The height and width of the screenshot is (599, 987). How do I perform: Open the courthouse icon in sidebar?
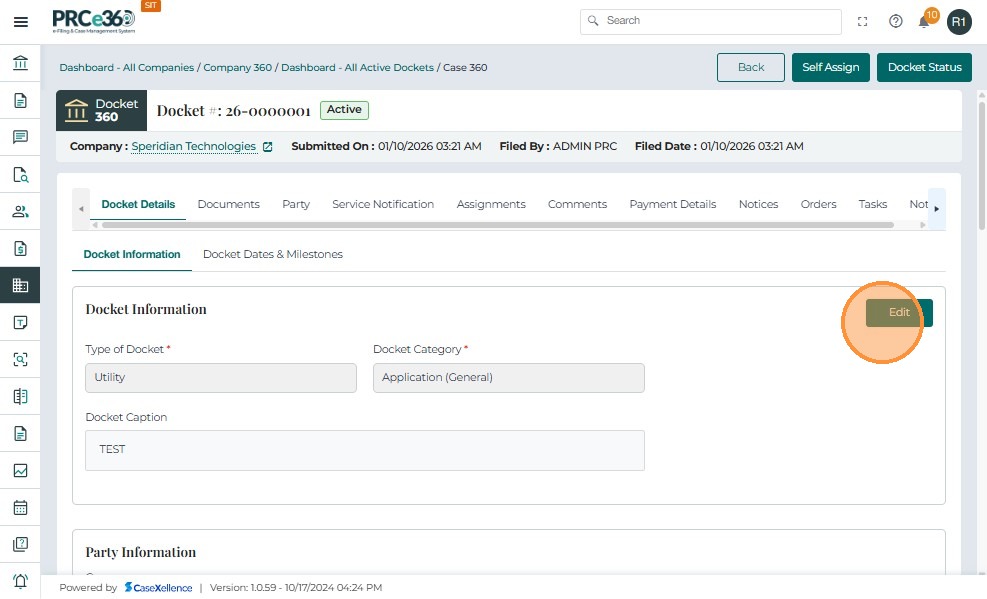tap(20, 63)
